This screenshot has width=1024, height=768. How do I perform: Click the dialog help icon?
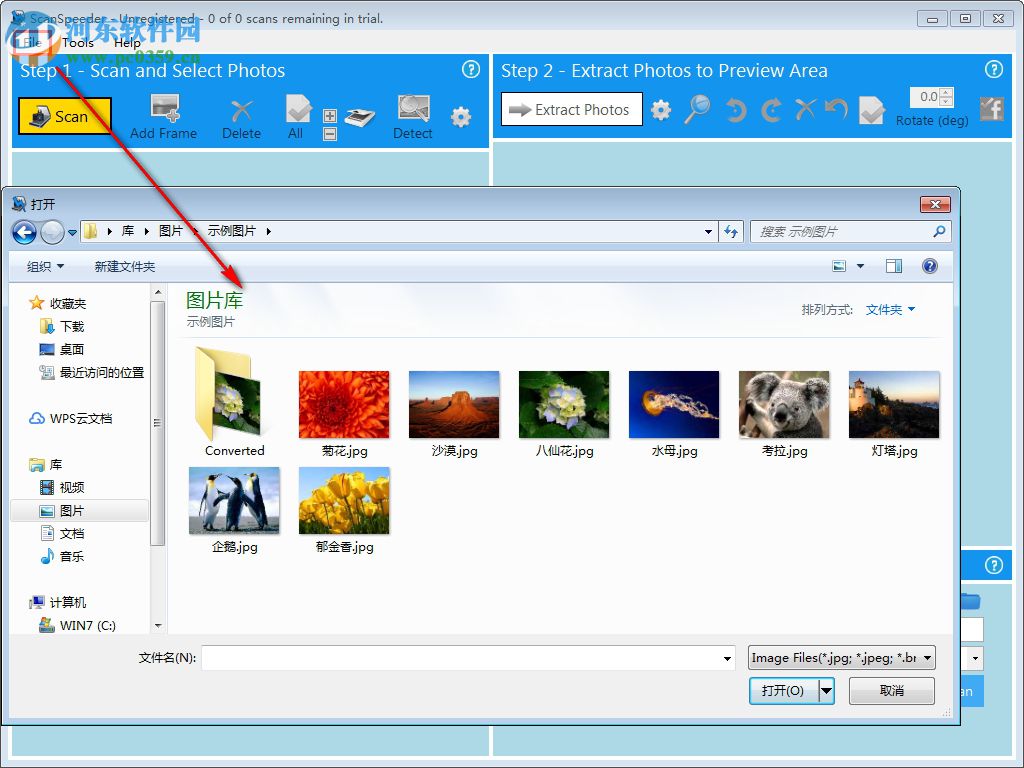click(930, 266)
